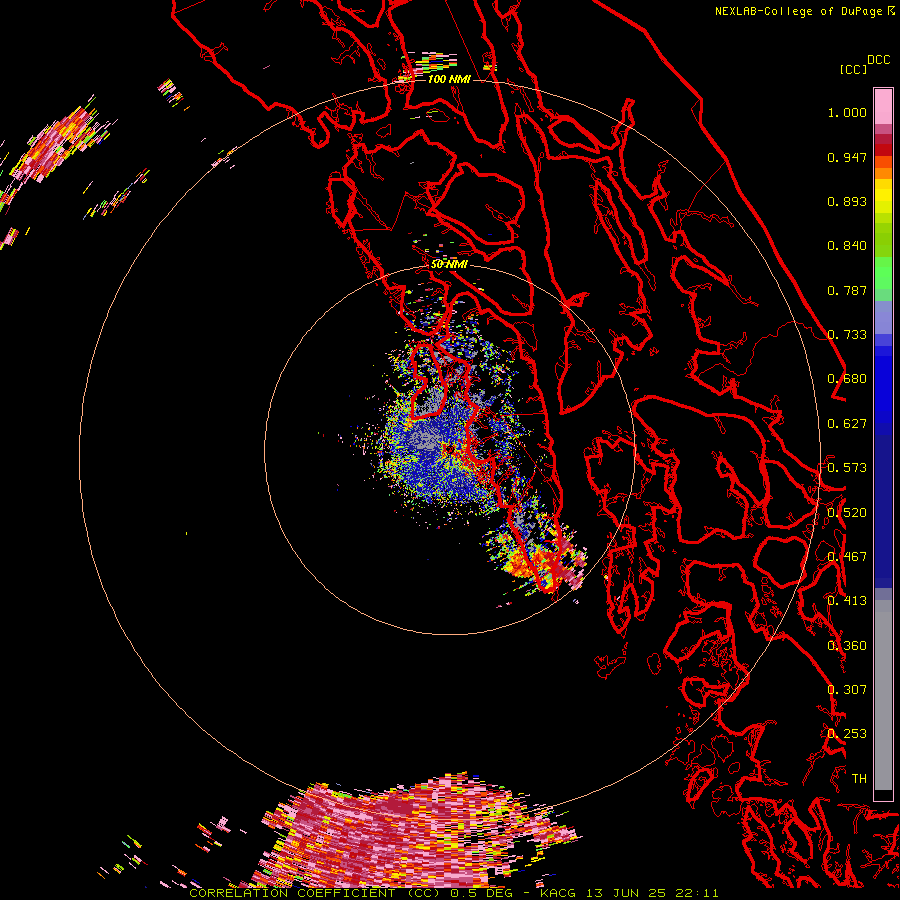Click the 50 NMI range ring label

coord(449,264)
